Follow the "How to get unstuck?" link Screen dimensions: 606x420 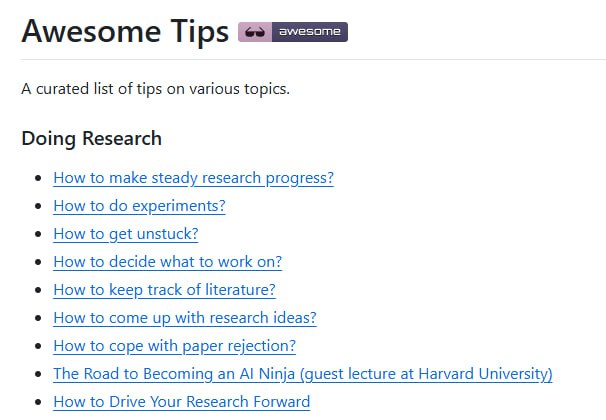coord(126,234)
